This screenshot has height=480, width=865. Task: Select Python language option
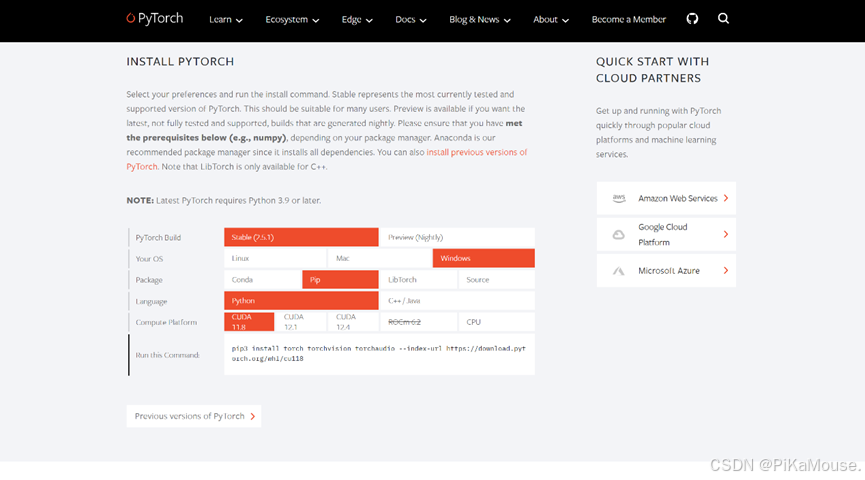[301, 301]
